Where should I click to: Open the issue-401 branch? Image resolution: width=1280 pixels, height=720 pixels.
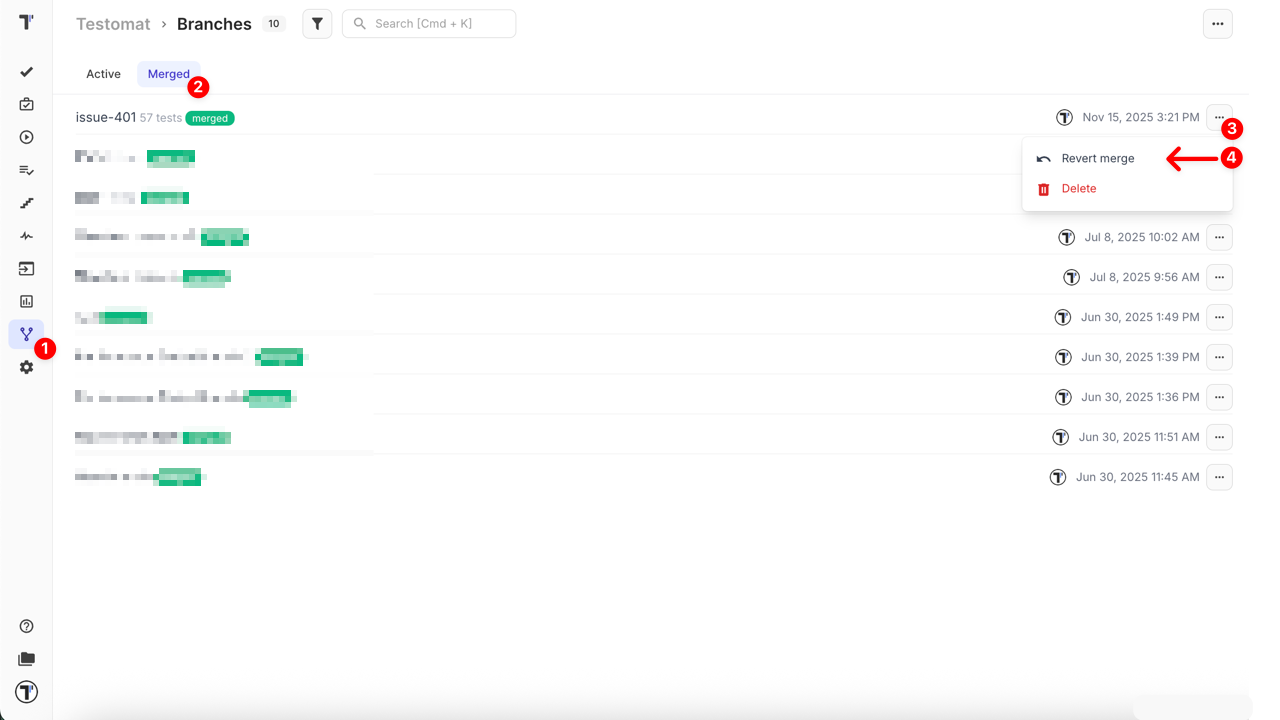point(105,118)
